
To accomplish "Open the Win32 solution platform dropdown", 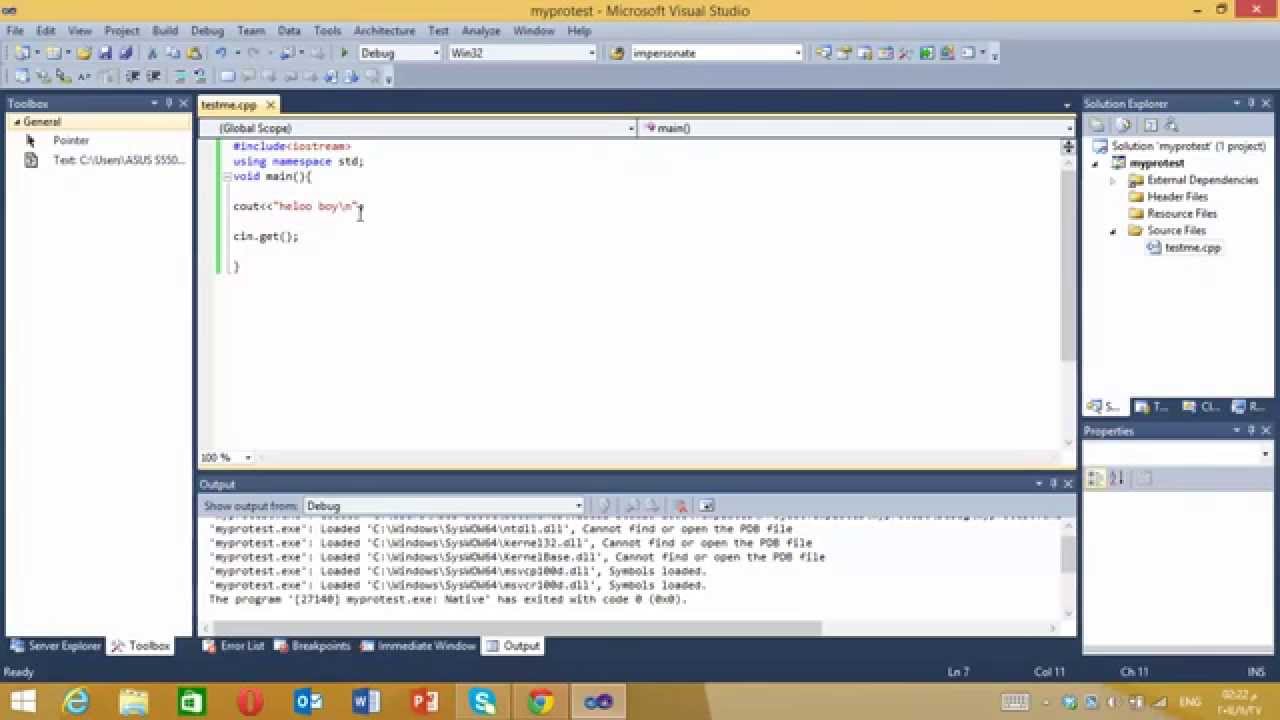I will pyautogui.click(x=592, y=53).
